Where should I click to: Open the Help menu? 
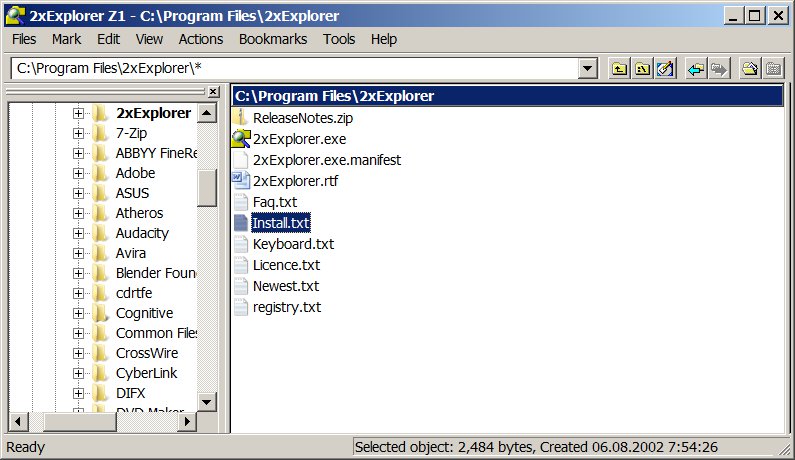pyautogui.click(x=383, y=39)
